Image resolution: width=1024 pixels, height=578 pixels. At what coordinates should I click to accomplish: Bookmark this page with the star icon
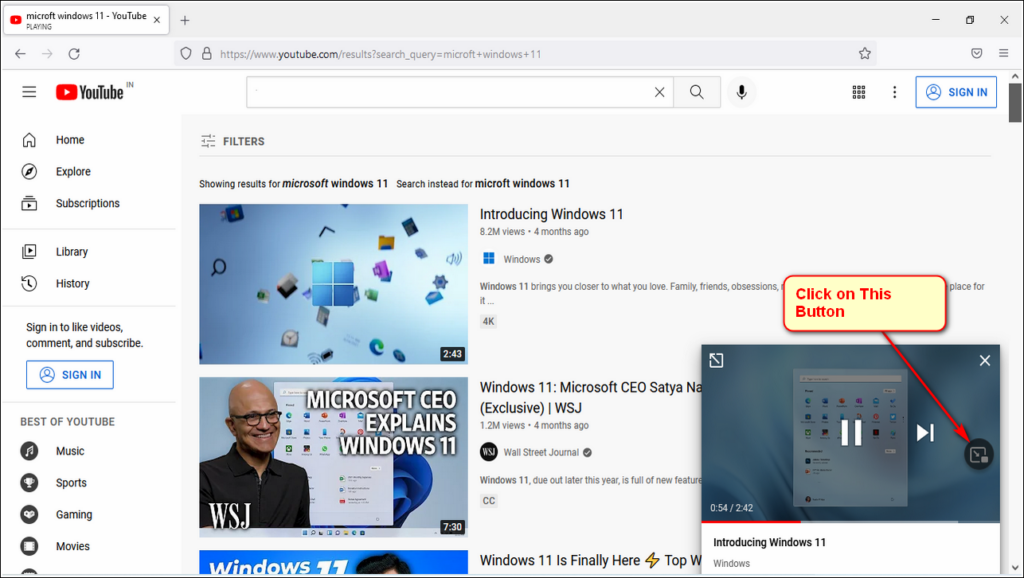coord(865,54)
